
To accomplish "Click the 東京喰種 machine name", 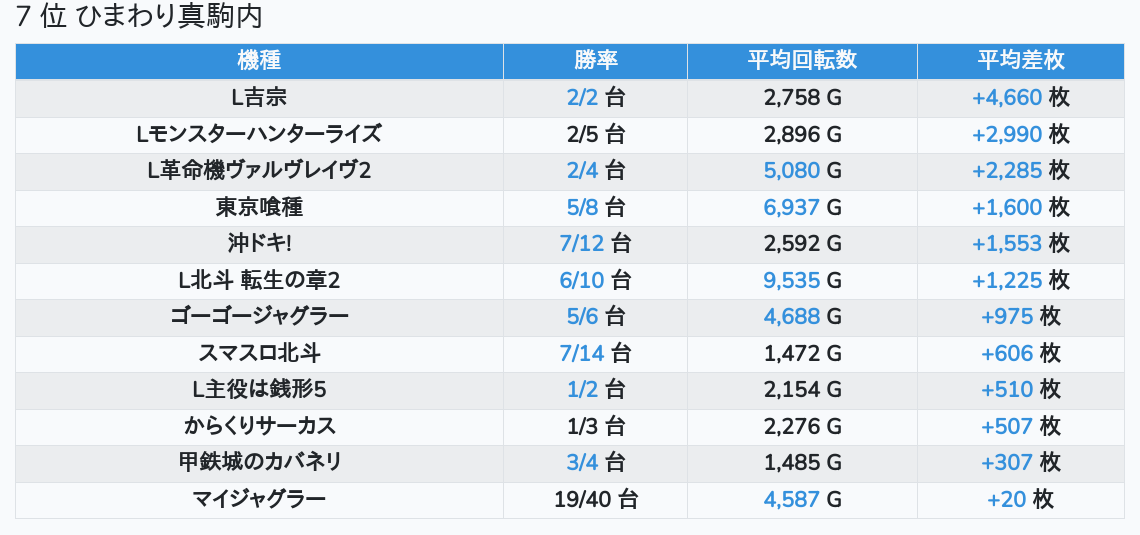I will click(259, 207).
